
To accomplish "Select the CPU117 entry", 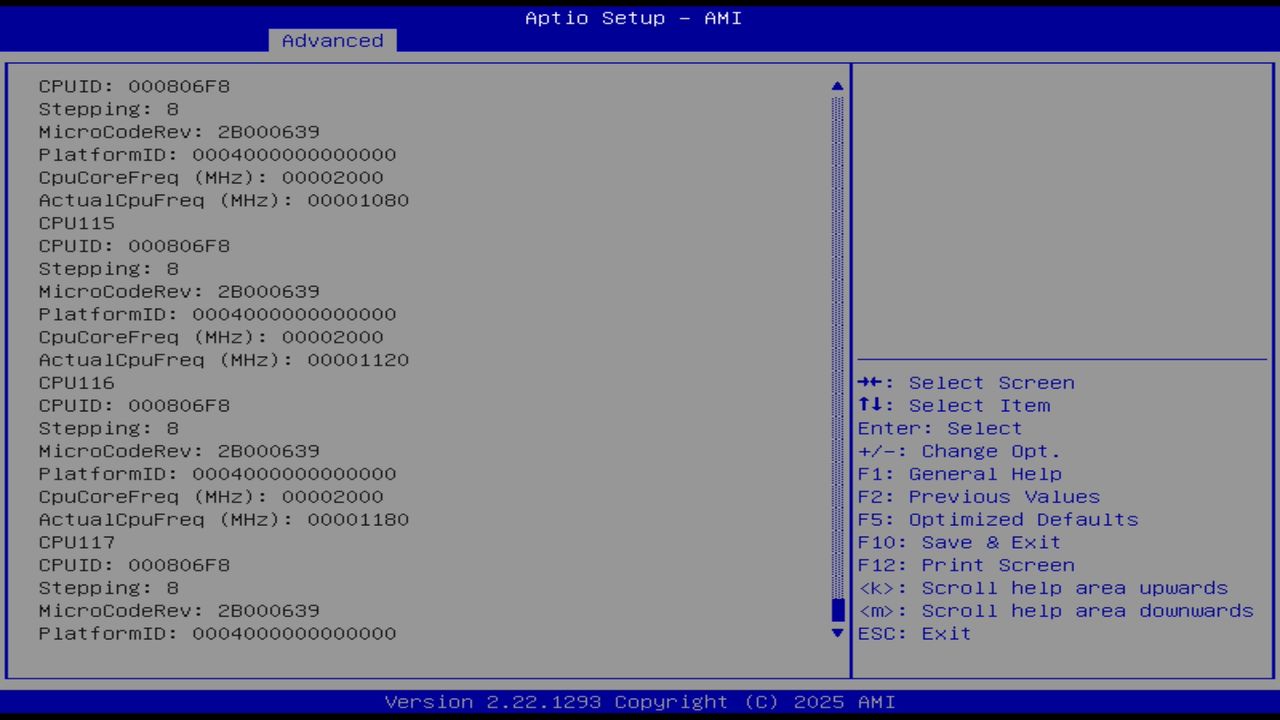I will pyautogui.click(x=76, y=542).
